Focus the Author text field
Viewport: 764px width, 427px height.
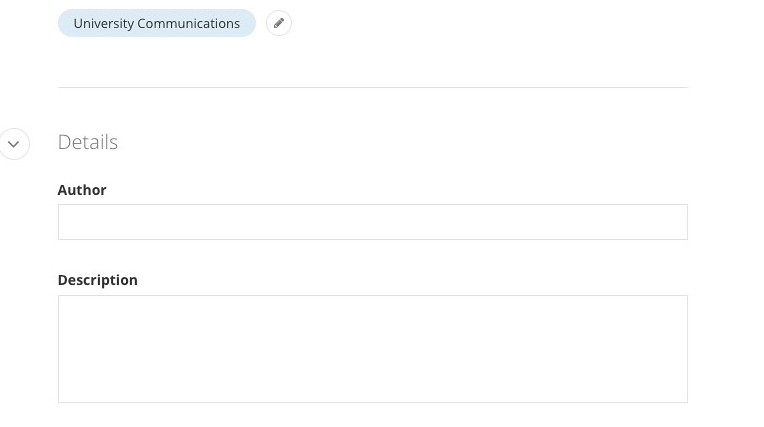pos(372,222)
